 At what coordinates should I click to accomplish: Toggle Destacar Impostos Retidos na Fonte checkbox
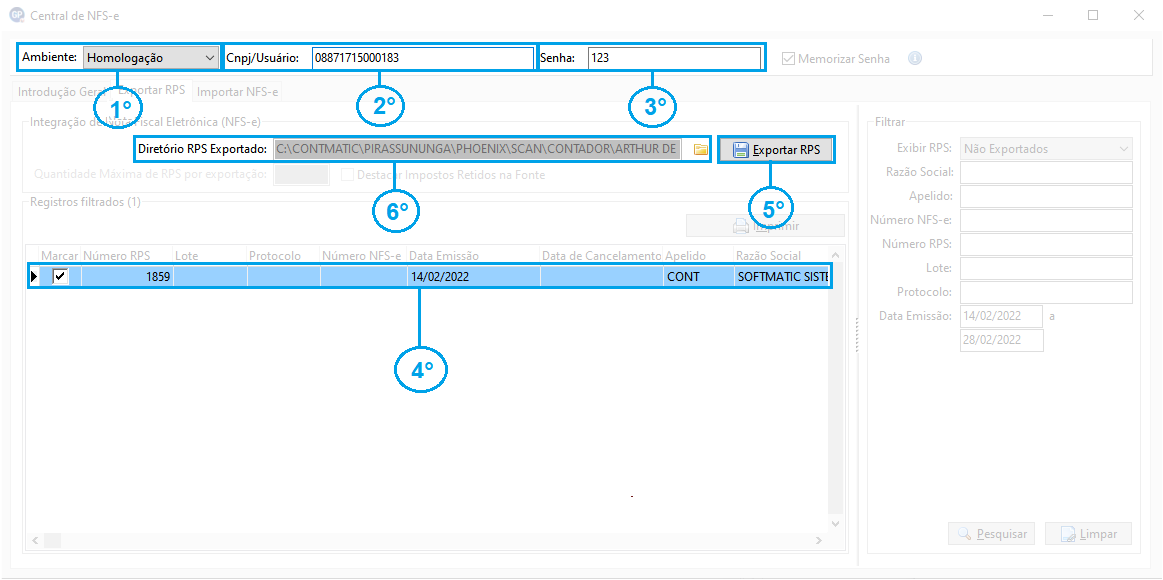tap(347, 175)
